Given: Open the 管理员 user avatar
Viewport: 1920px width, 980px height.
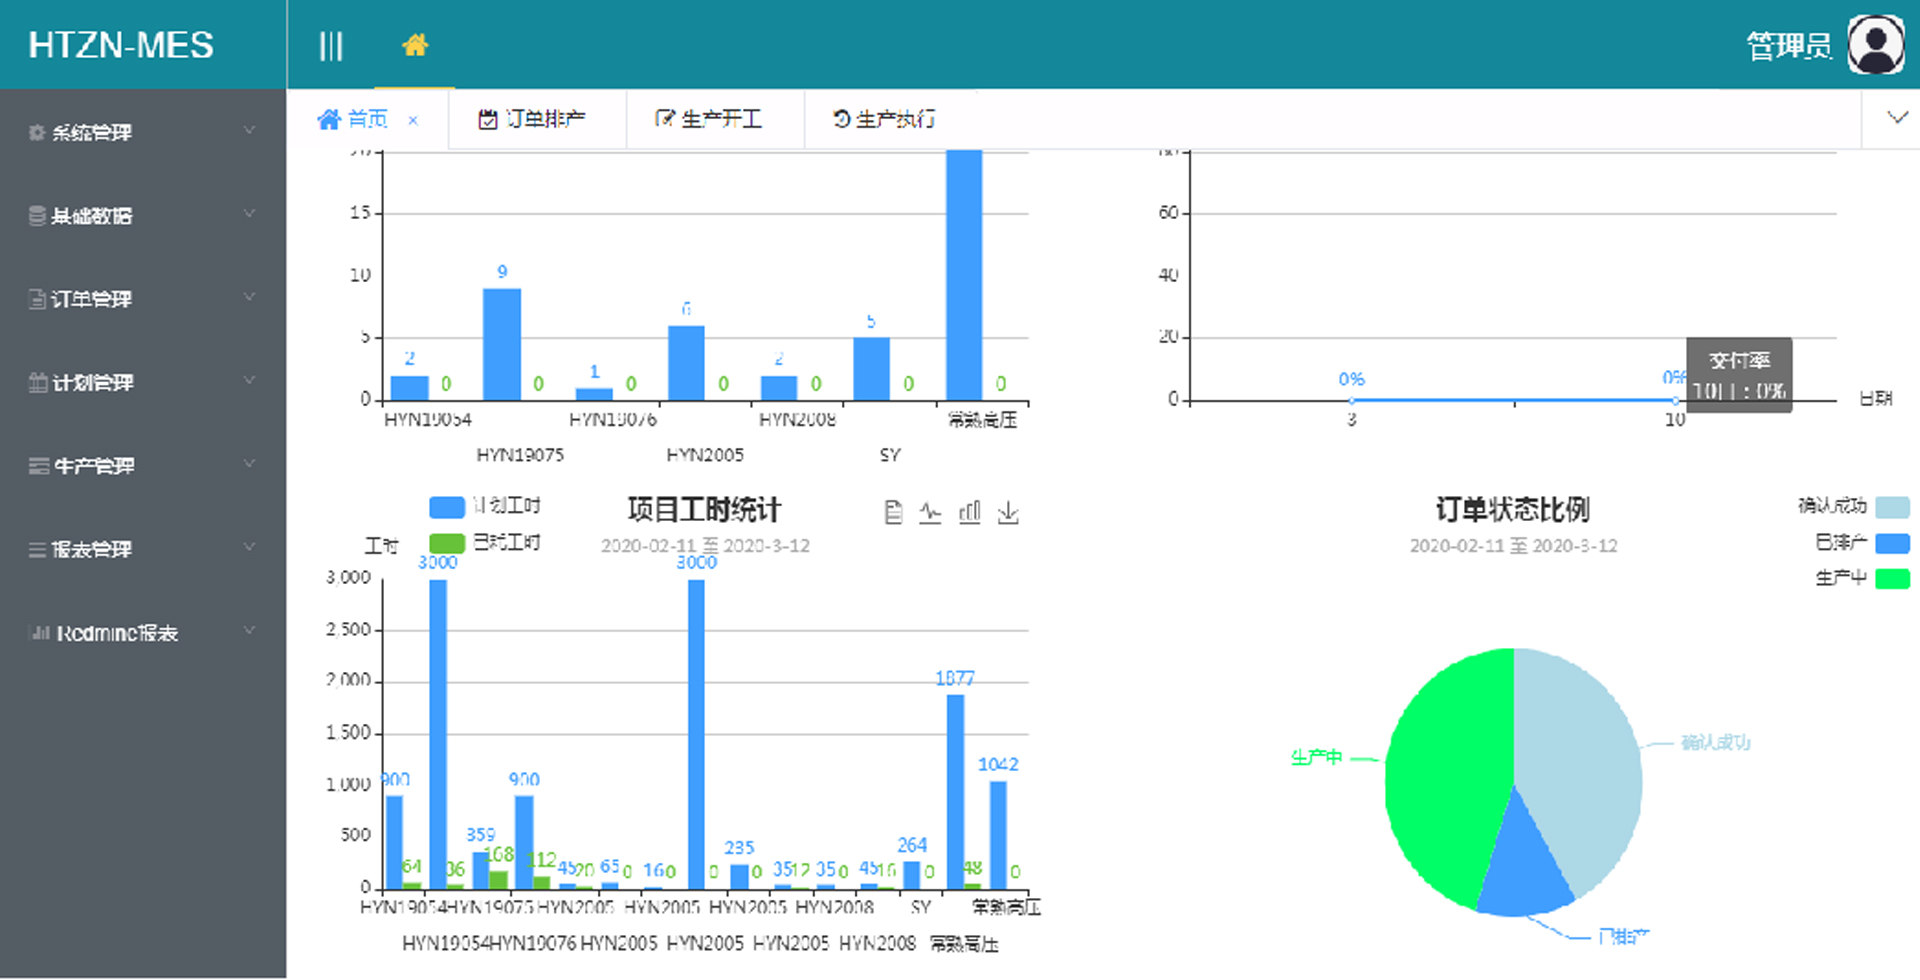Looking at the screenshot, I should (1875, 45).
